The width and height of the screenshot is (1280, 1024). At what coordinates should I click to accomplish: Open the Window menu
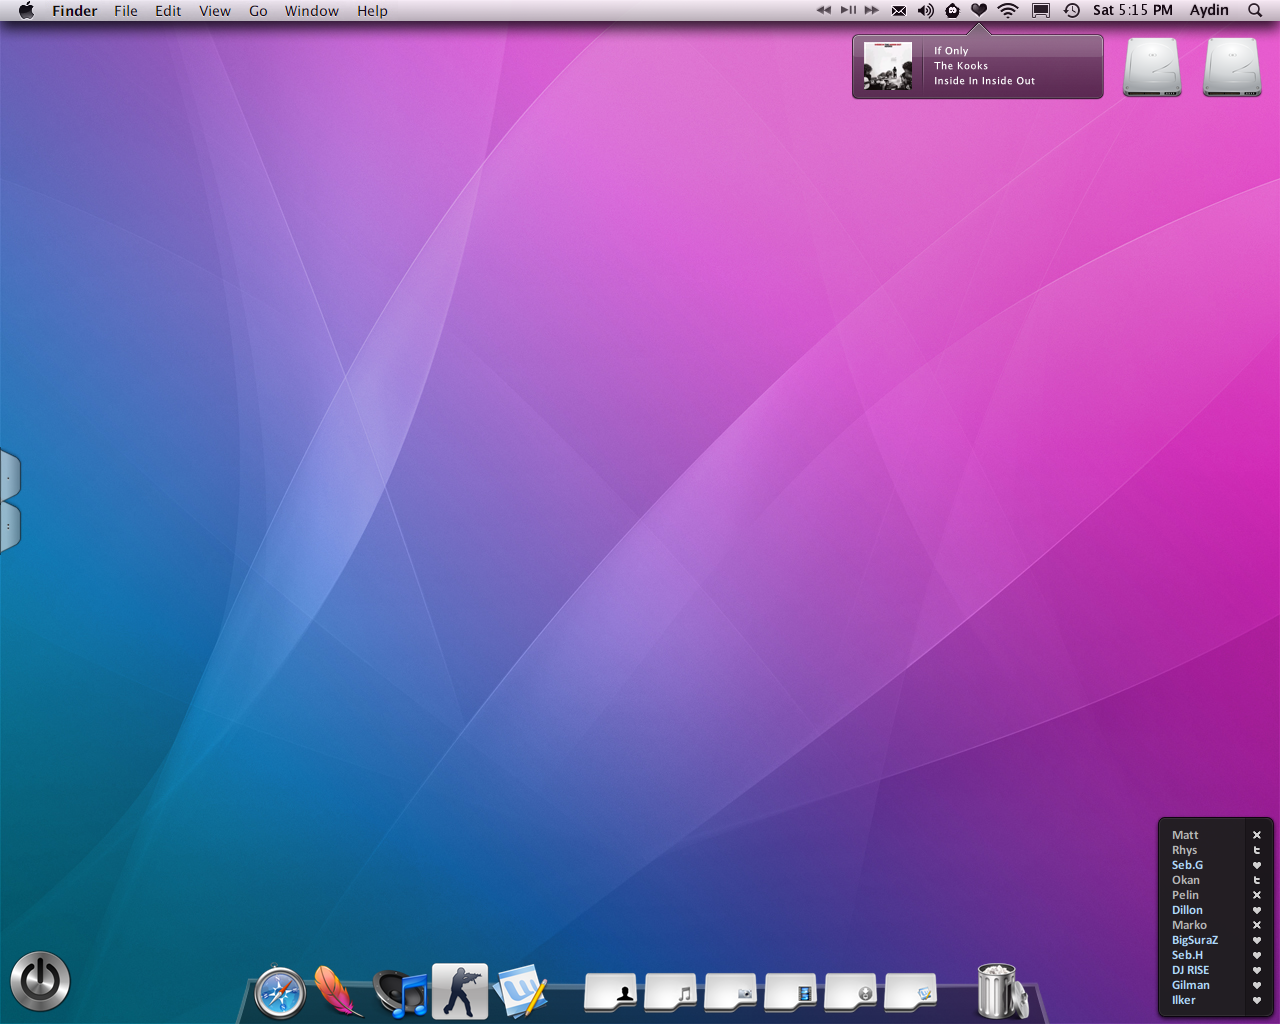coord(312,11)
